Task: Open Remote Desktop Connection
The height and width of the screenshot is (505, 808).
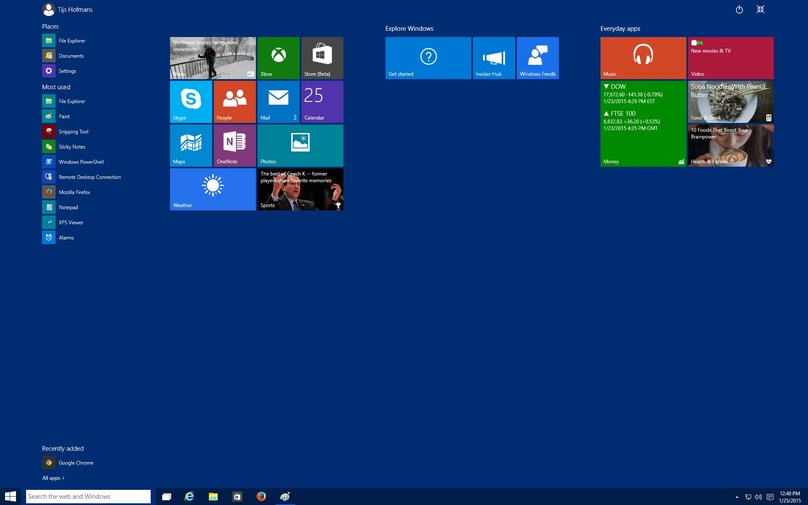Action: point(82,177)
